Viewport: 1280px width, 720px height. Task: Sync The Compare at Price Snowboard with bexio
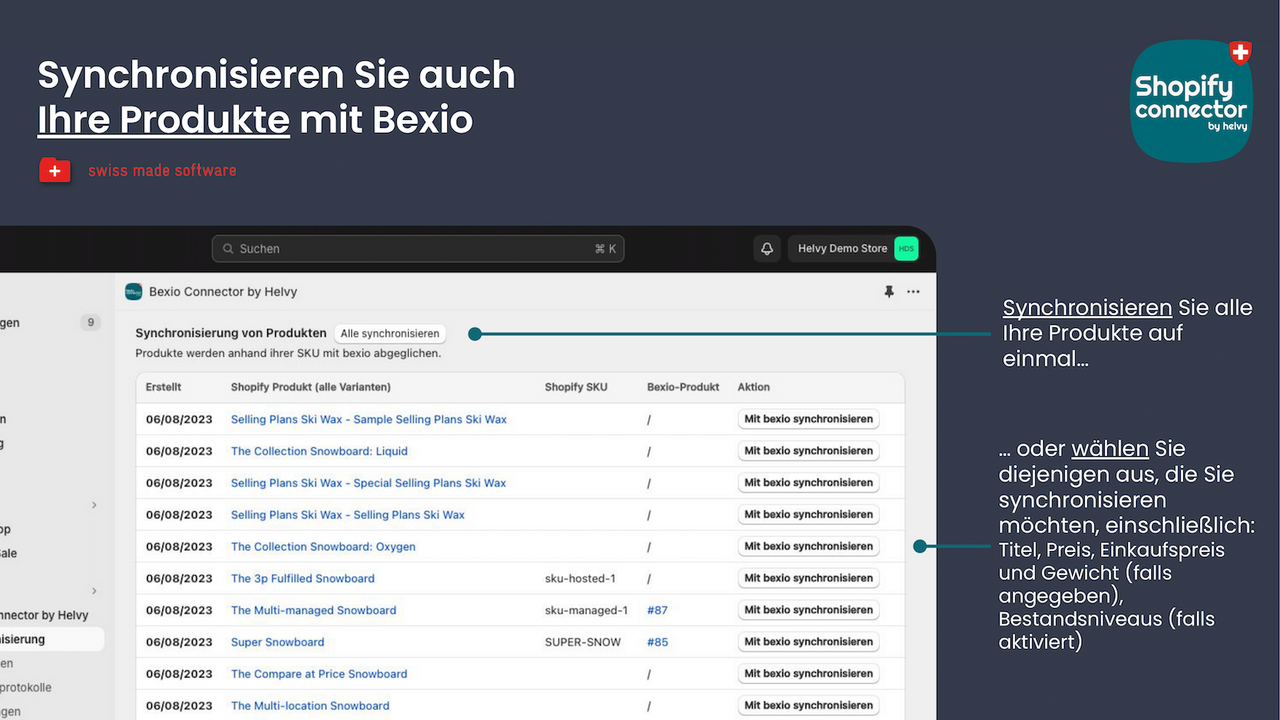(x=808, y=674)
